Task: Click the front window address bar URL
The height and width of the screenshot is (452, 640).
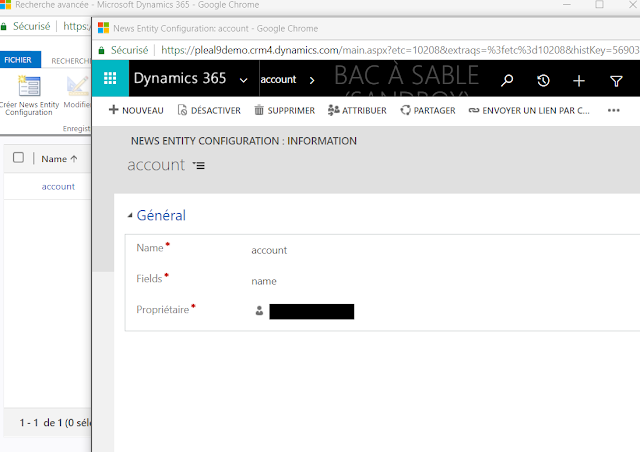Action: pyautogui.click(x=400, y=50)
